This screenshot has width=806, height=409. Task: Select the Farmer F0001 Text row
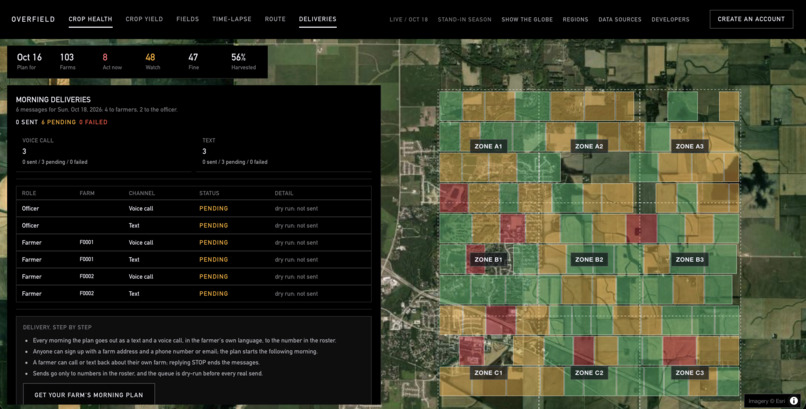pos(194,259)
